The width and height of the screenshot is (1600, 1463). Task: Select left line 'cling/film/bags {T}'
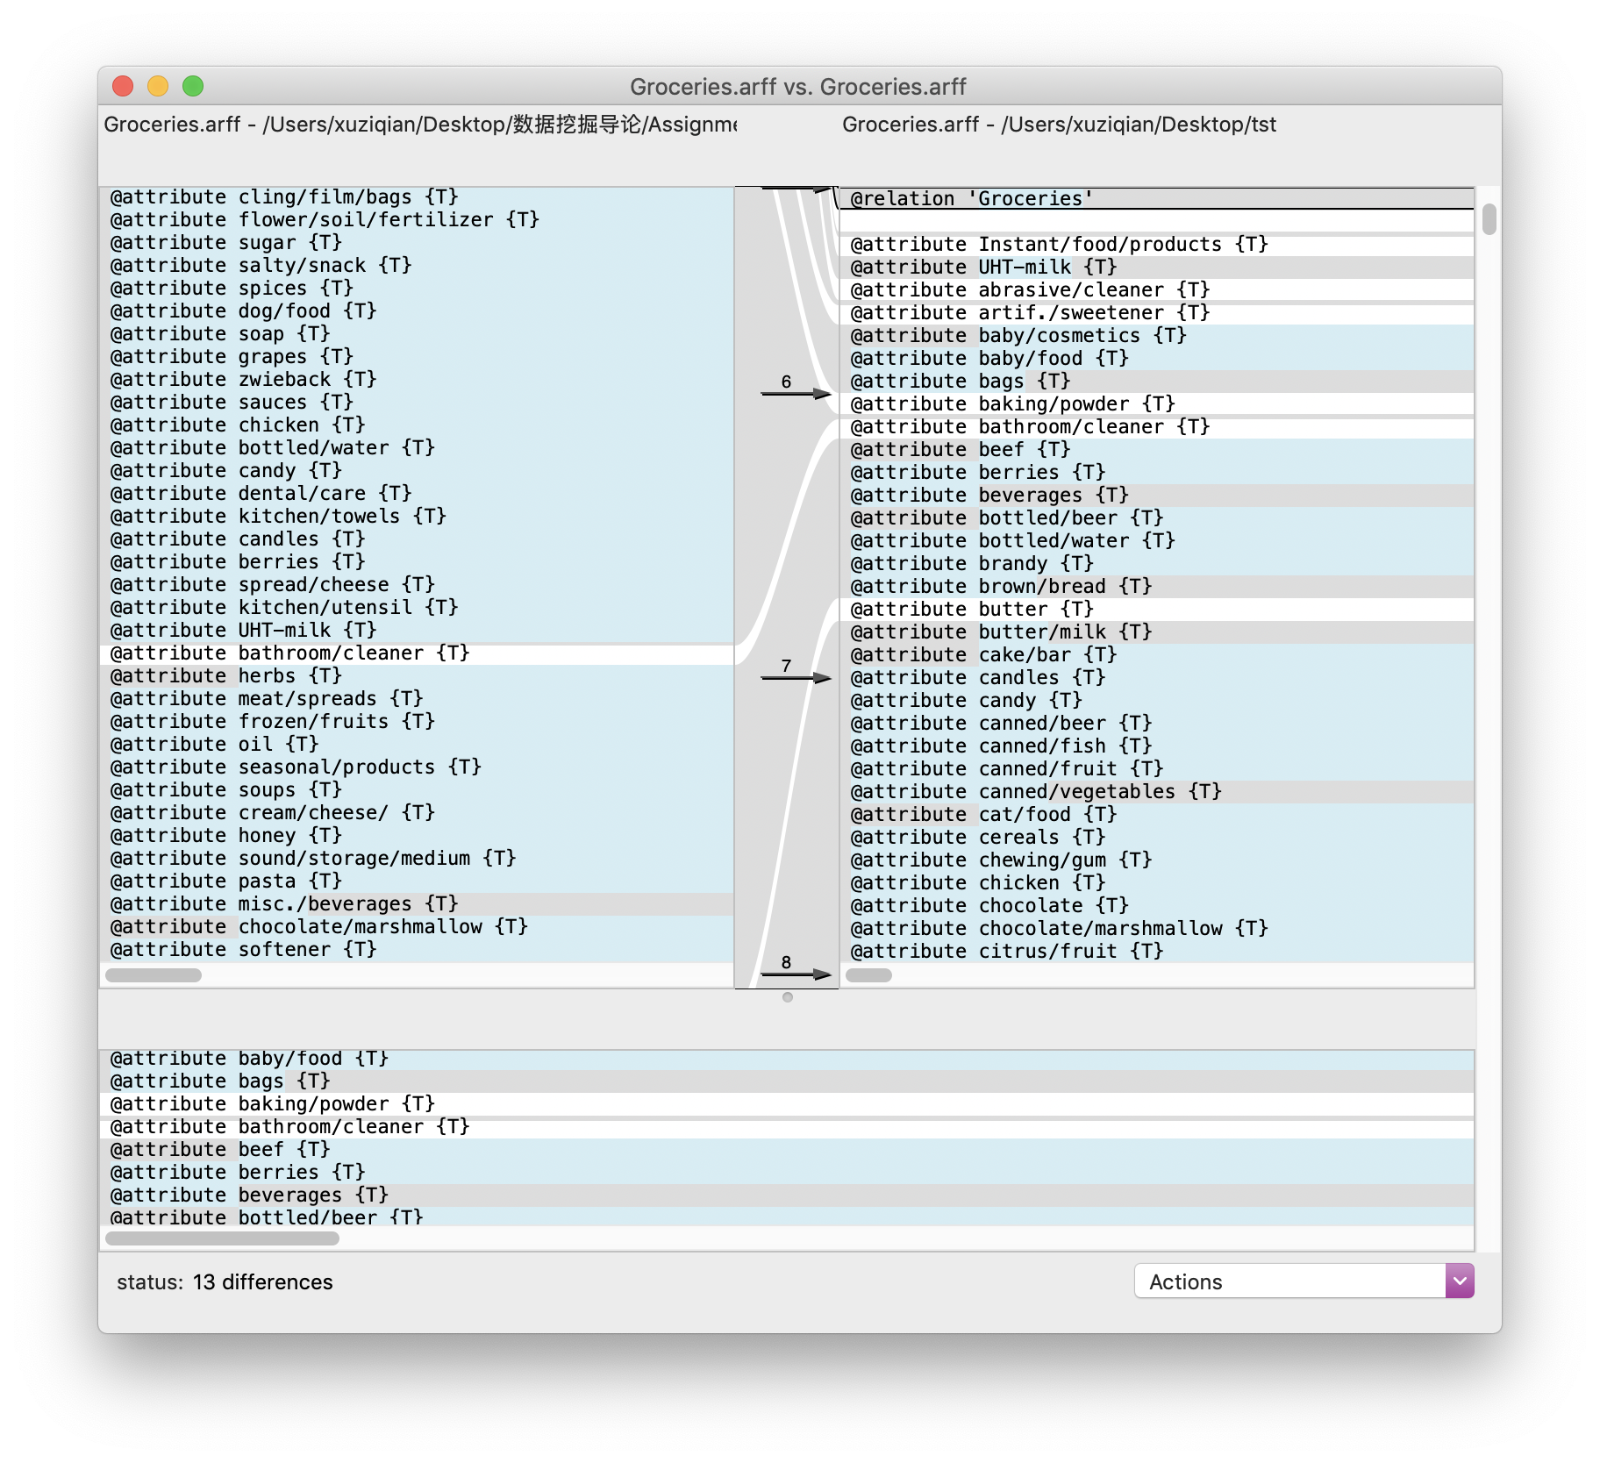(x=417, y=198)
